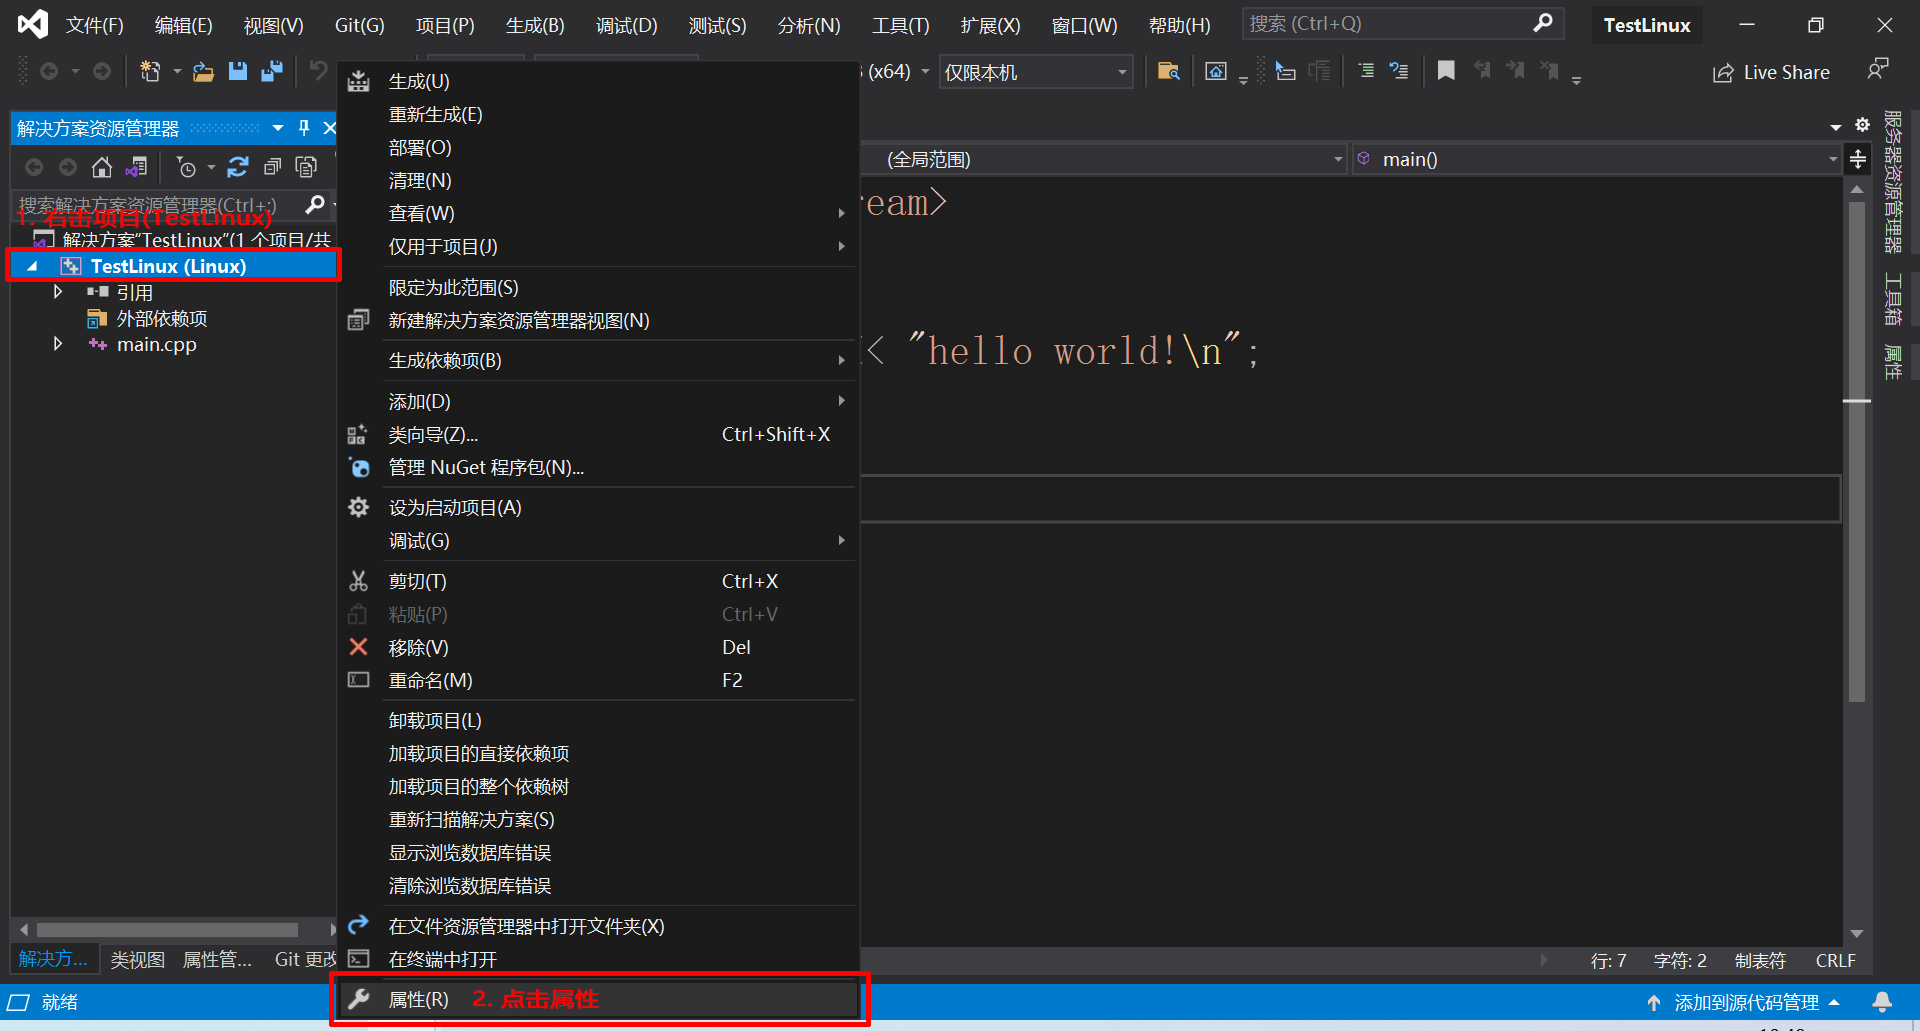Expand the 引用 node under TestLinux
This screenshot has width=1920, height=1031.
coord(57,291)
